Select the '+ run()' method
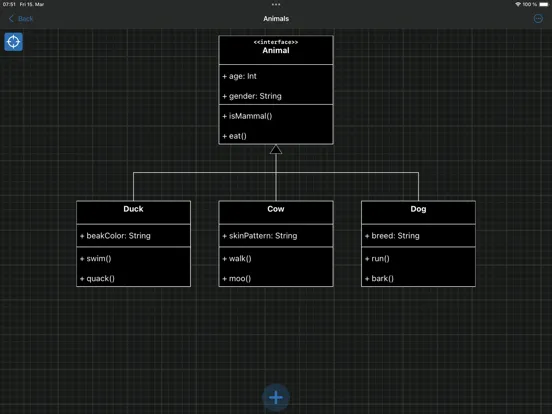The width and height of the screenshot is (552, 414). click(x=377, y=258)
